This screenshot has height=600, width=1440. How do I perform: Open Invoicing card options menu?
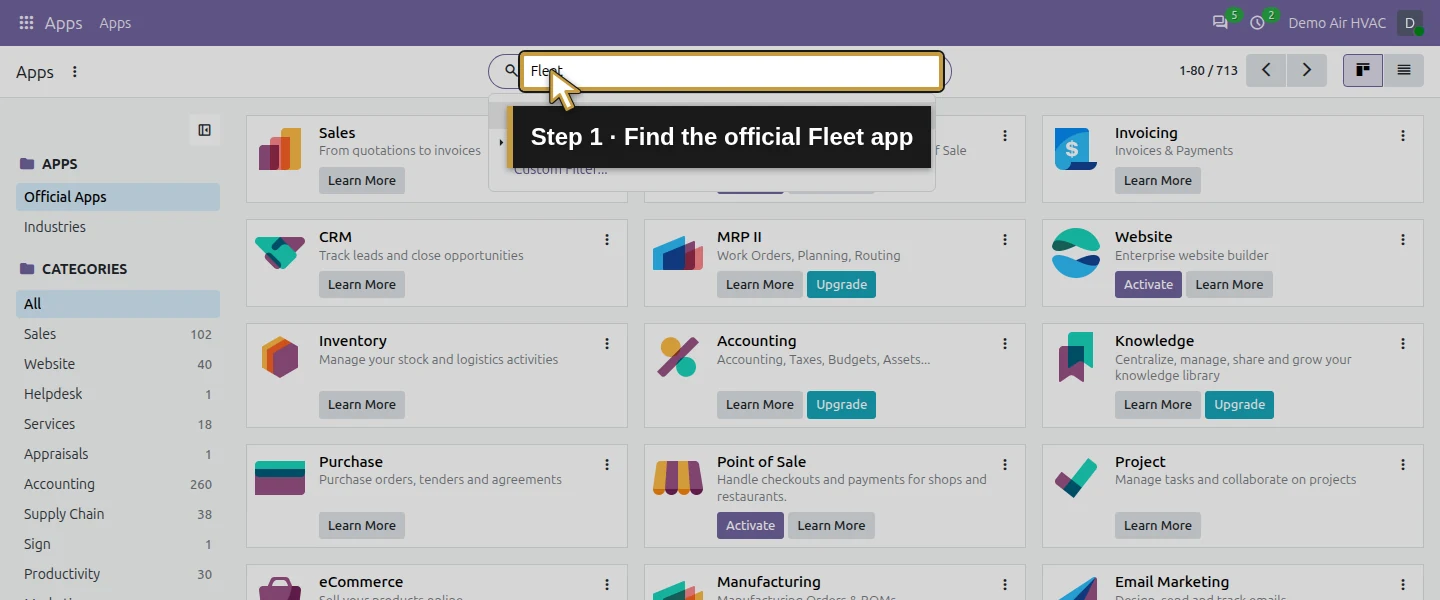(x=1403, y=136)
